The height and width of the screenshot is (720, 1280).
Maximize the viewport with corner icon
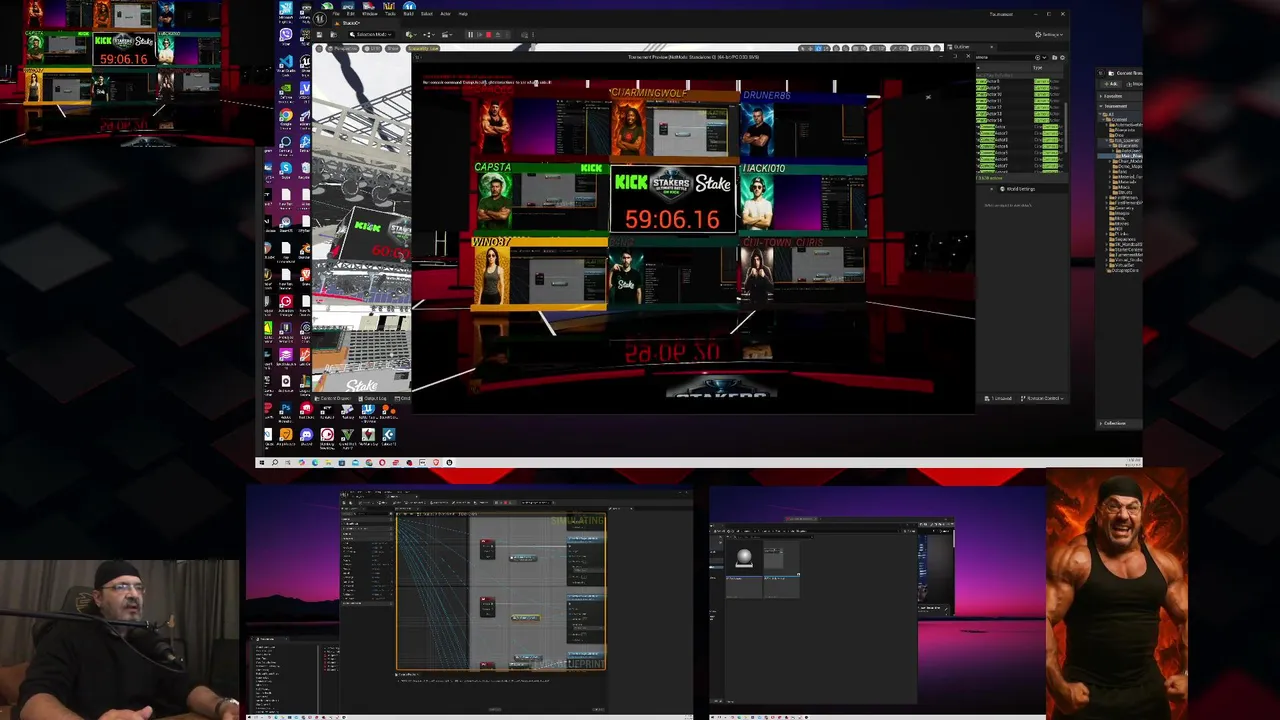[x=937, y=49]
